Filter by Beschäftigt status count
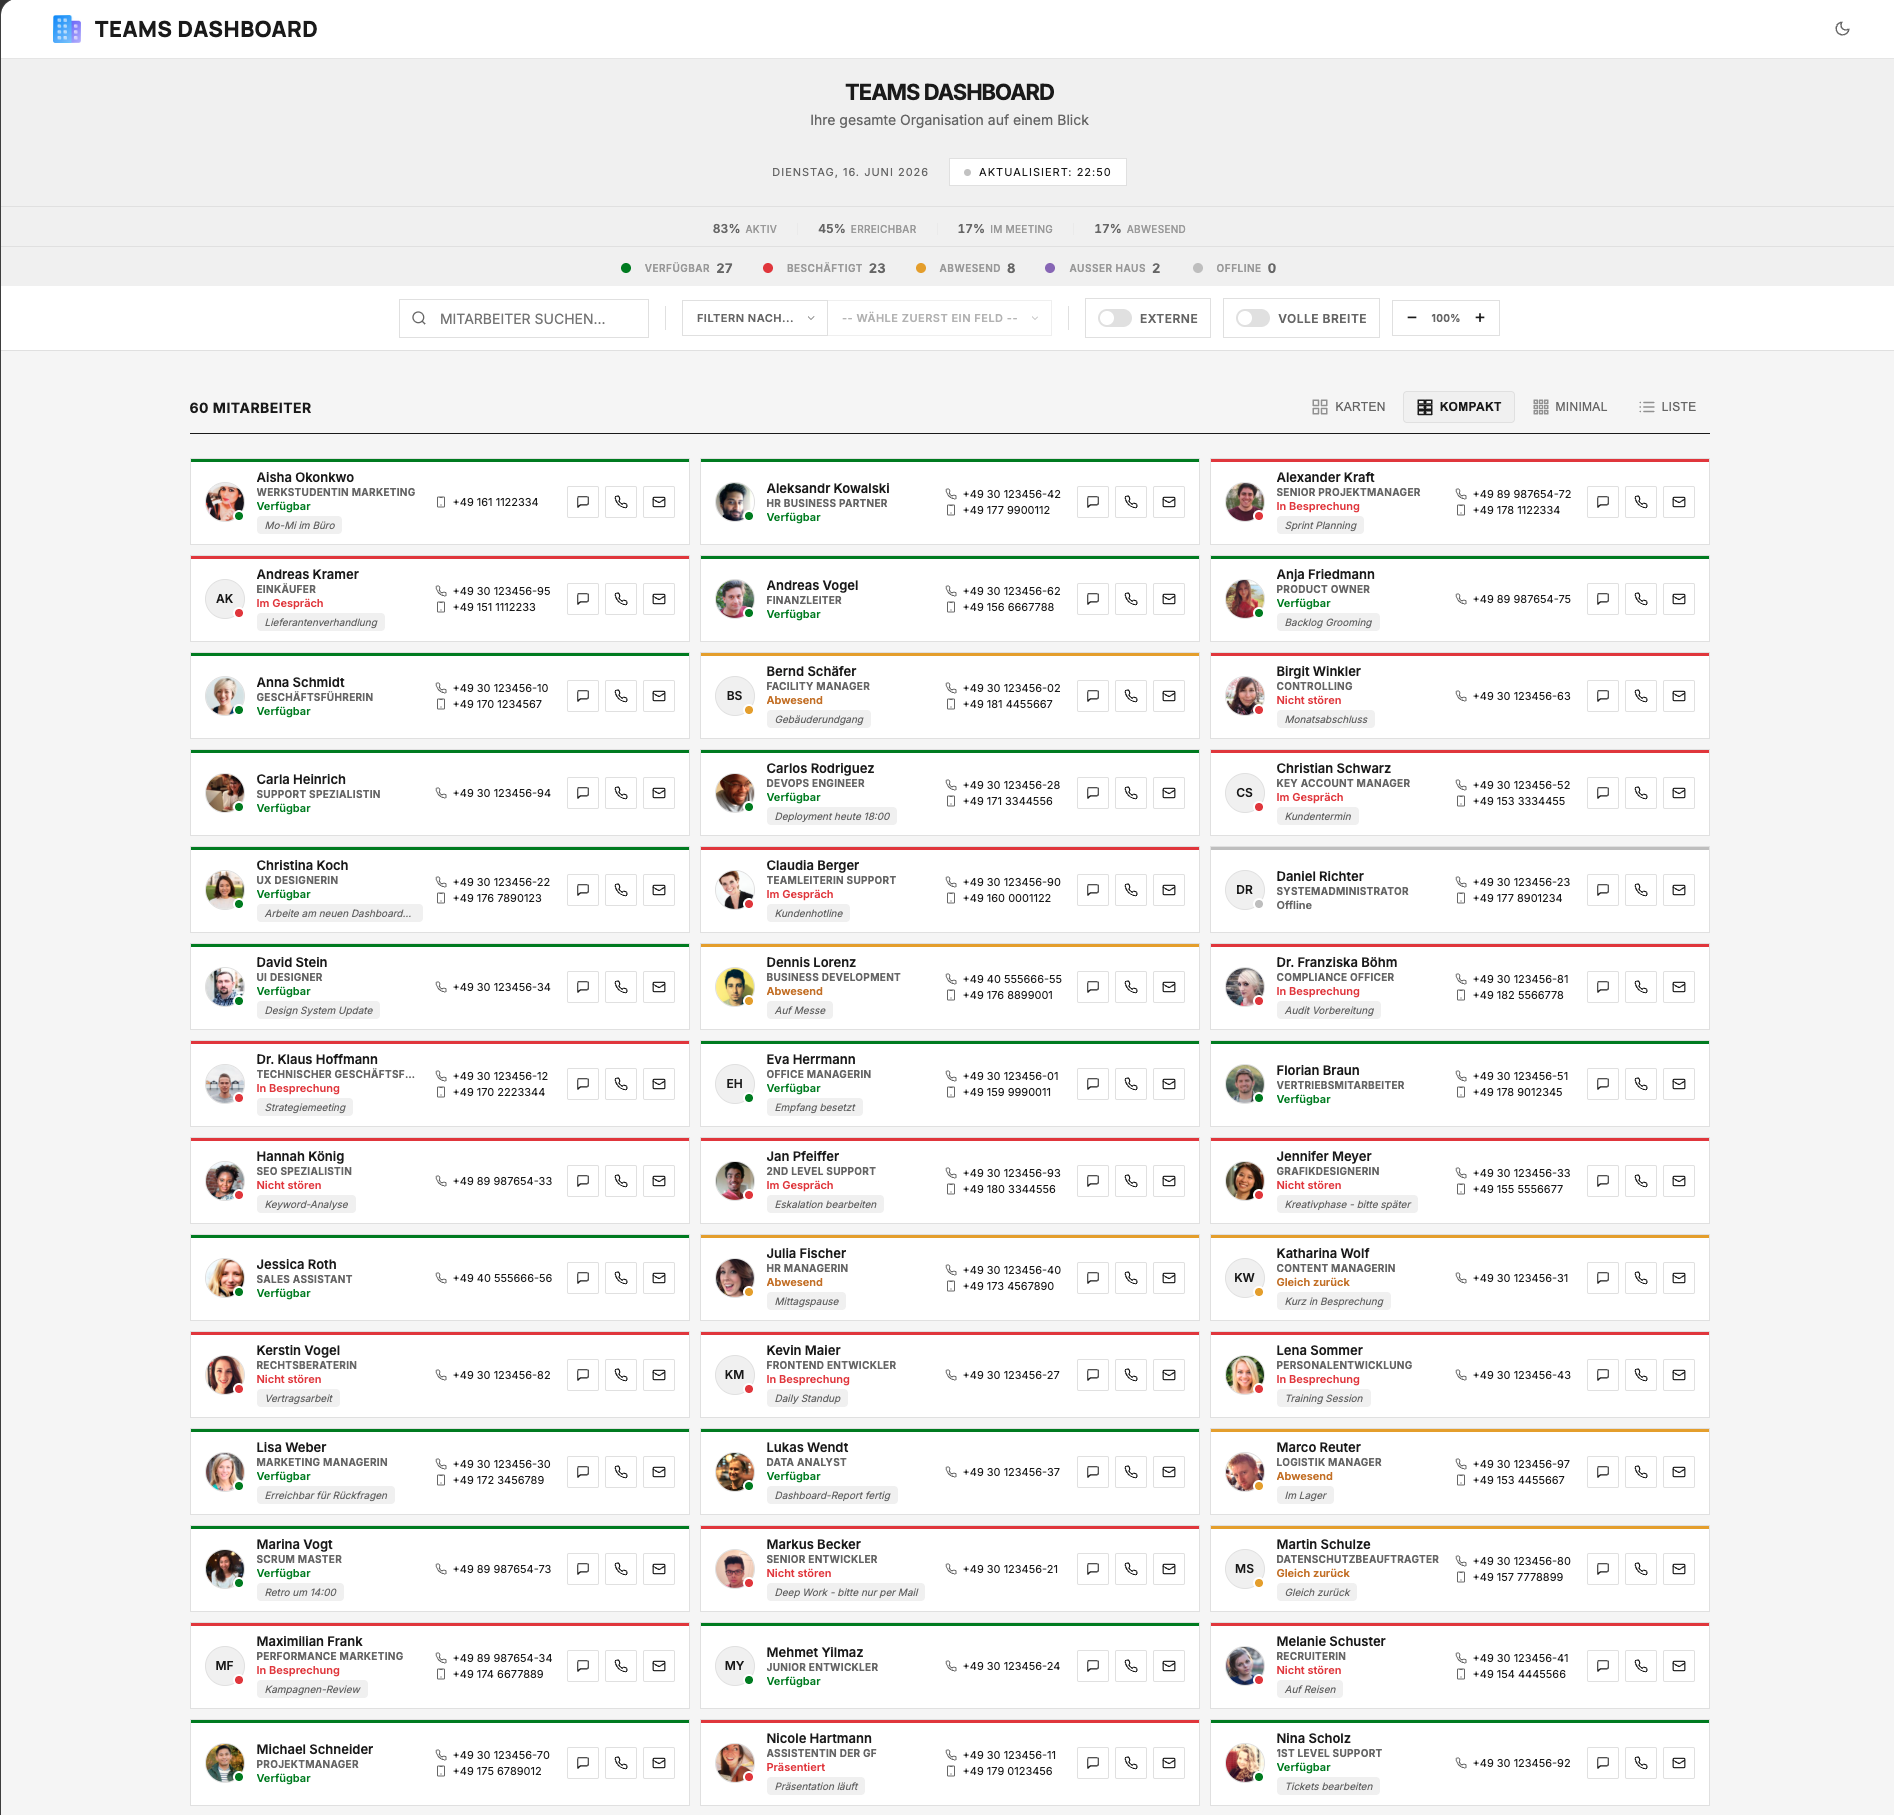The height and width of the screenshot is (1815, 1894). (x=824, y=268)
